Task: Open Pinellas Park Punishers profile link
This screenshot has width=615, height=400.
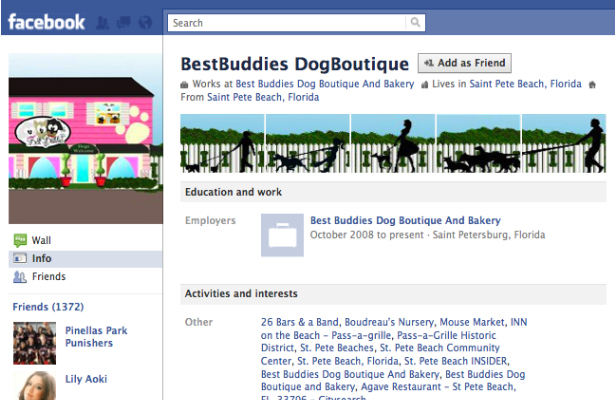Action: point(96,336)
